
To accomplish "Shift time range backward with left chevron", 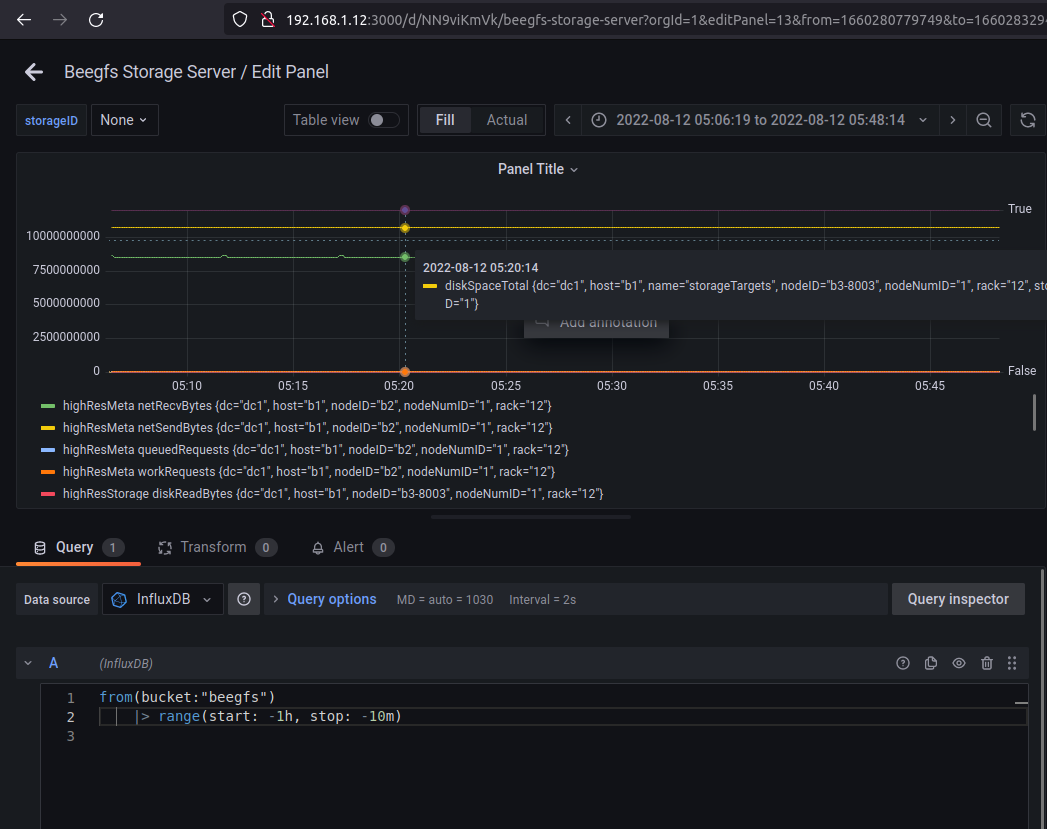I will point(568,120).
